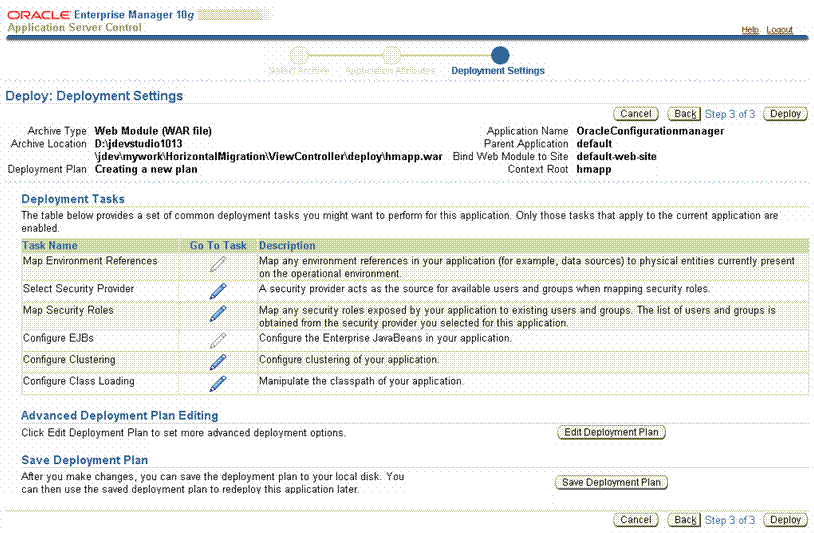This screenshot has width=814, height=533.
Task: Open Map Environment References pencil icon
Action: point(218,264)
